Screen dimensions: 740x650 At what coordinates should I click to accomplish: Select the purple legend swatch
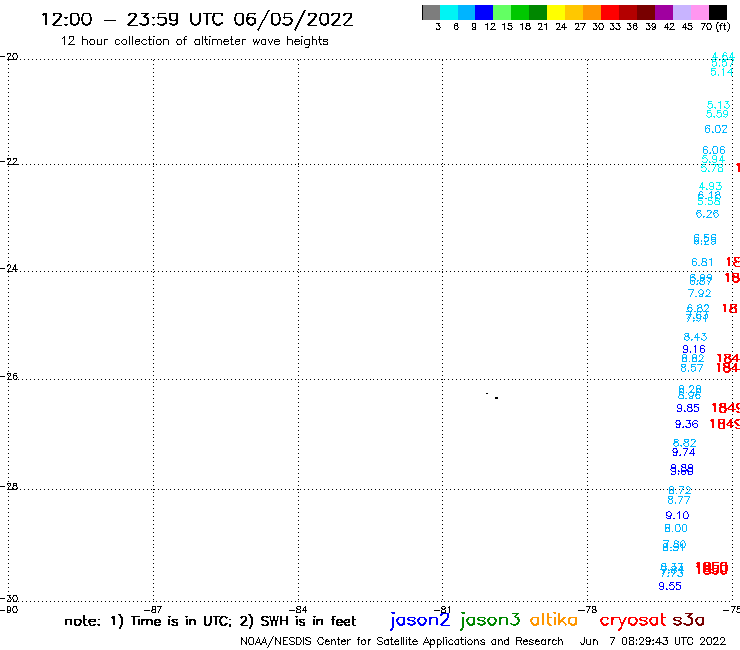[664, 12]
